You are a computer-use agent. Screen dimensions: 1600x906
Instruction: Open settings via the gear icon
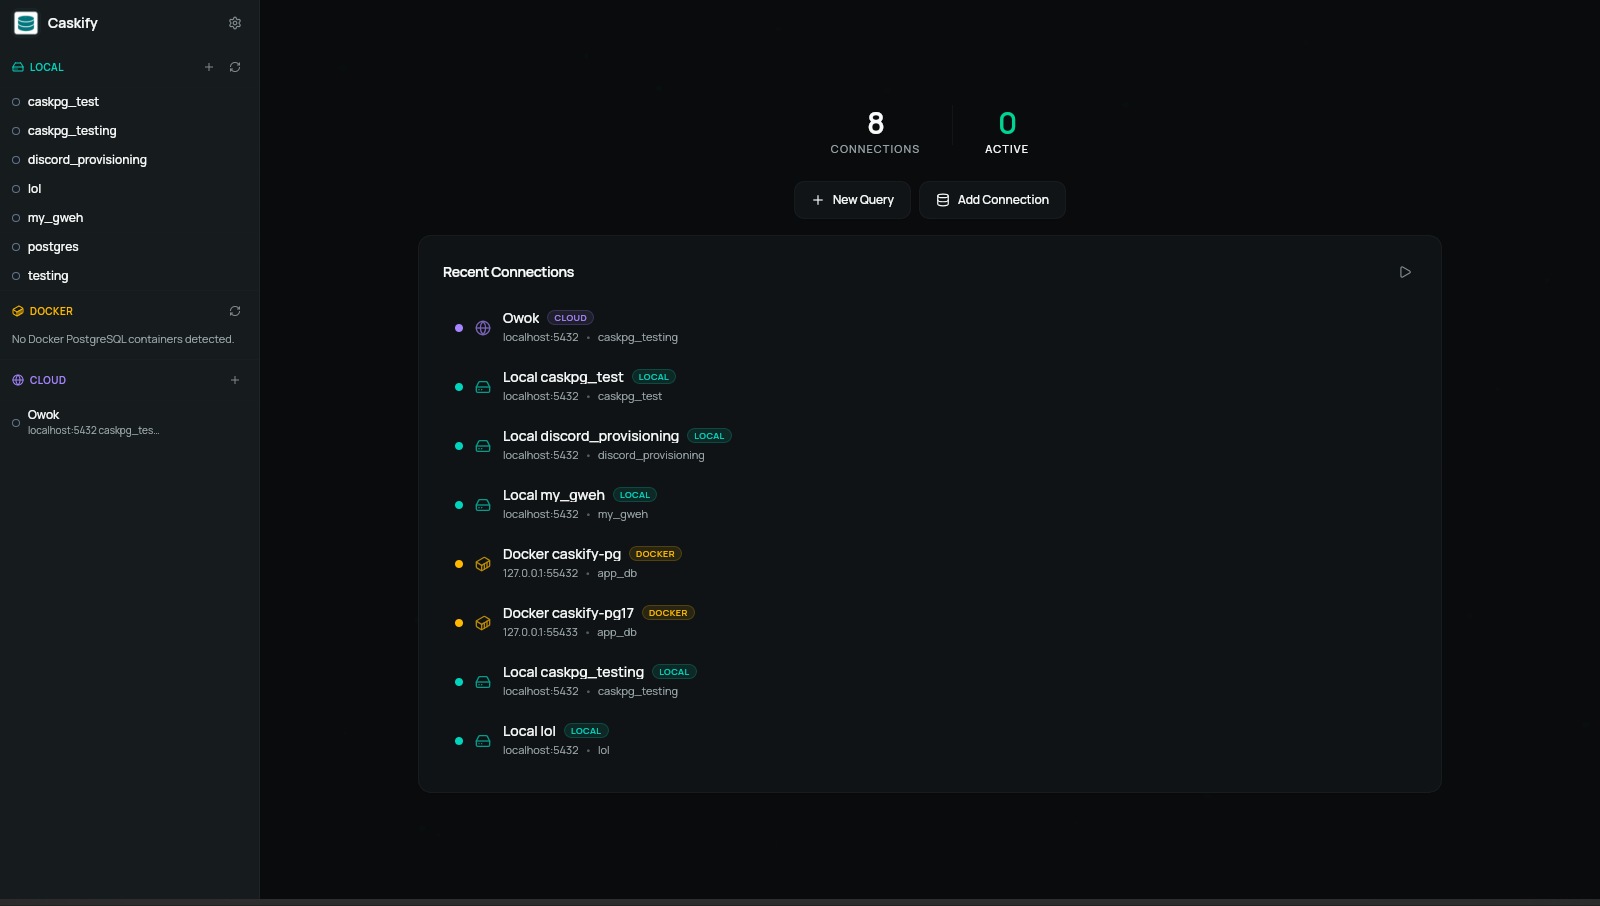pyautogui.click(x=235, y=23)
